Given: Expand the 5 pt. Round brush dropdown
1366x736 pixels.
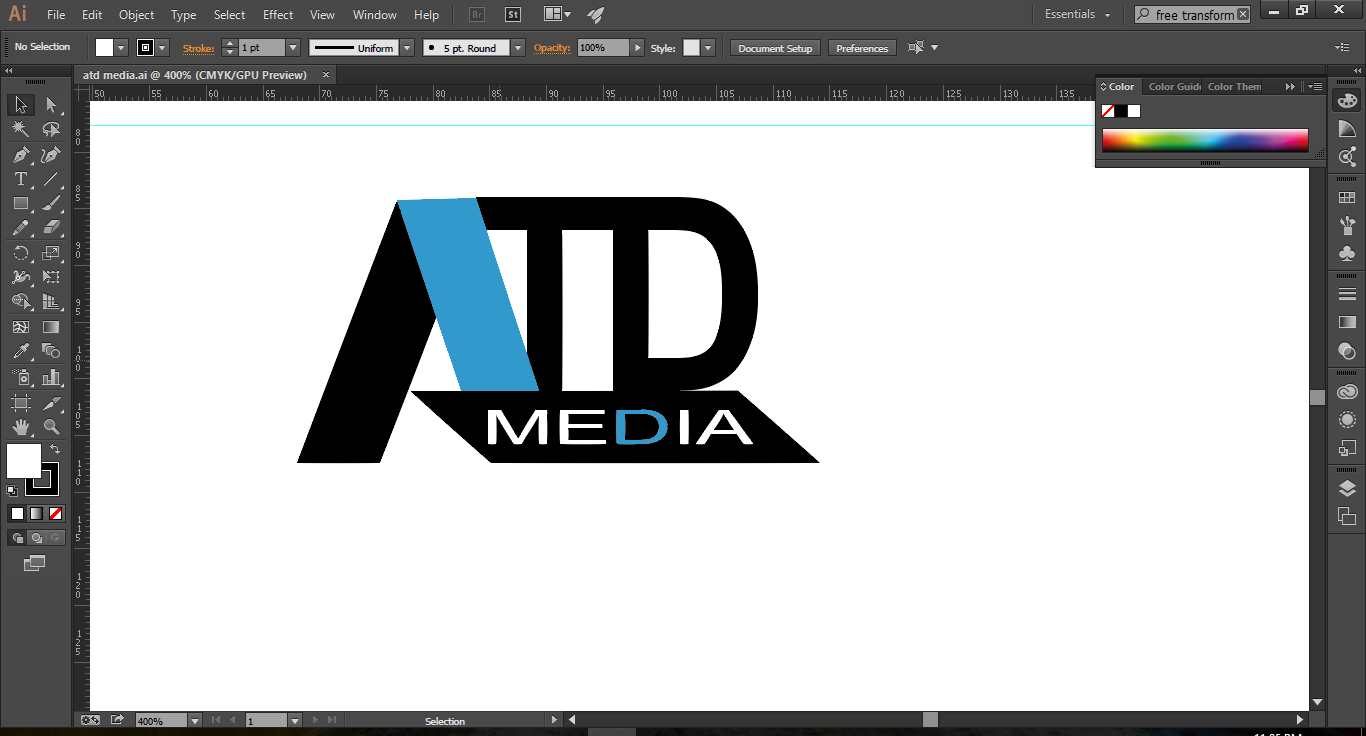Looking at the screenshot, I should tap(517, 47).
